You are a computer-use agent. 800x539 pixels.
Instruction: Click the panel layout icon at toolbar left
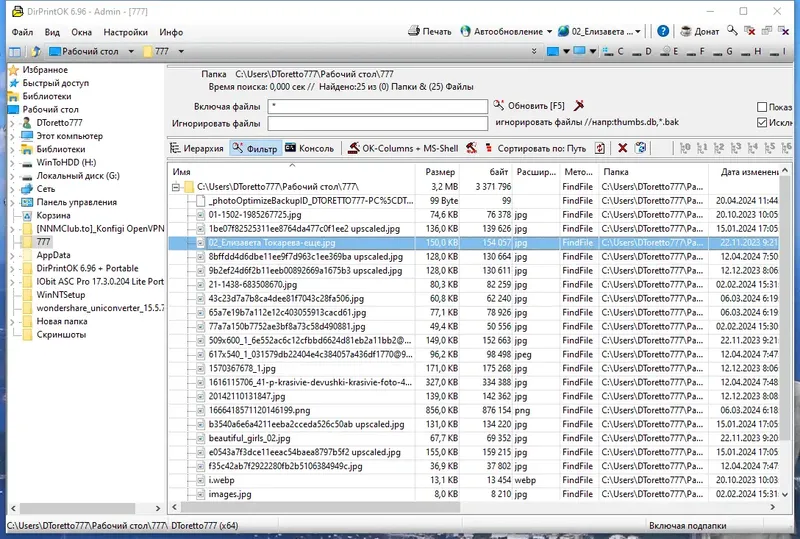(15, 52)
